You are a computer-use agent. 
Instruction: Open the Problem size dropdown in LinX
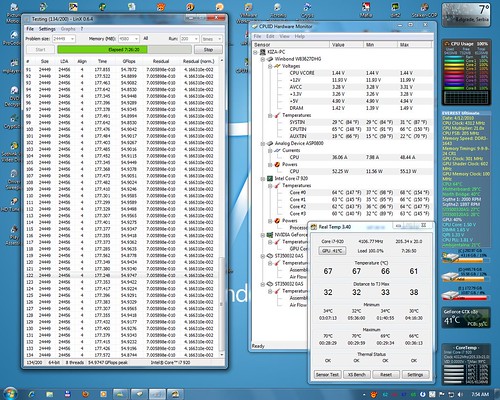72,39
